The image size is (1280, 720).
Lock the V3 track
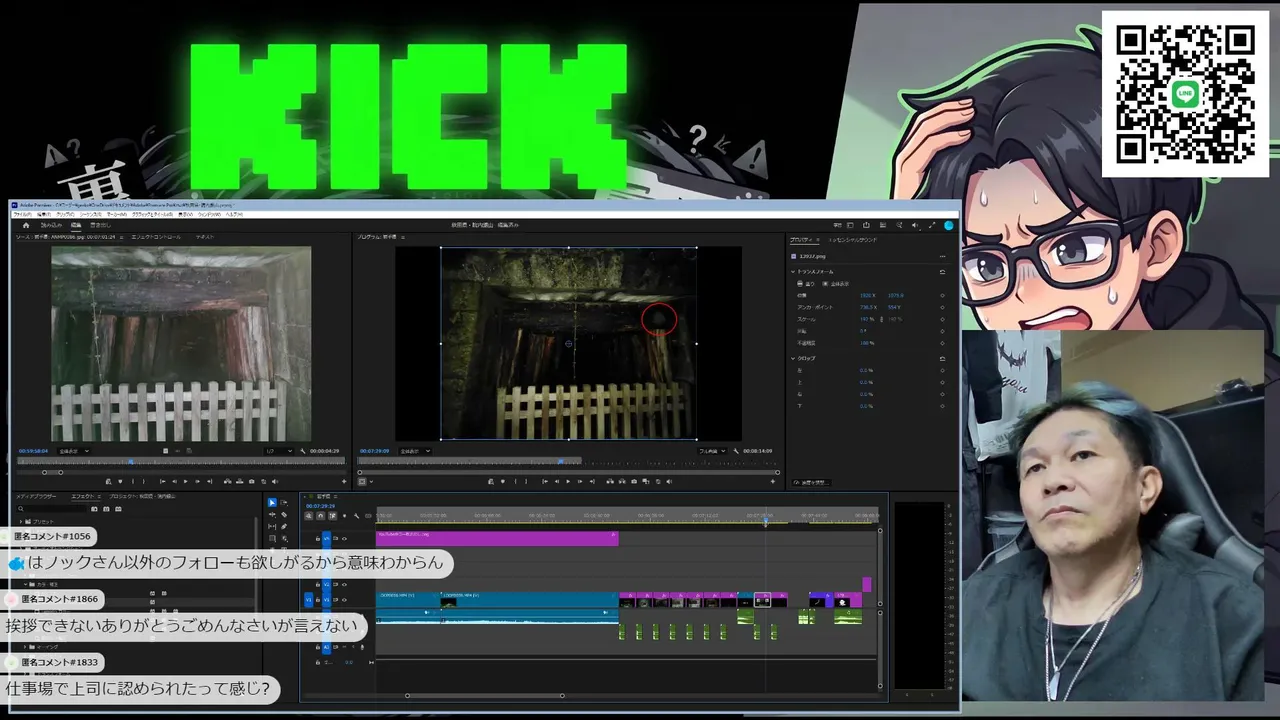coord(318,538)
